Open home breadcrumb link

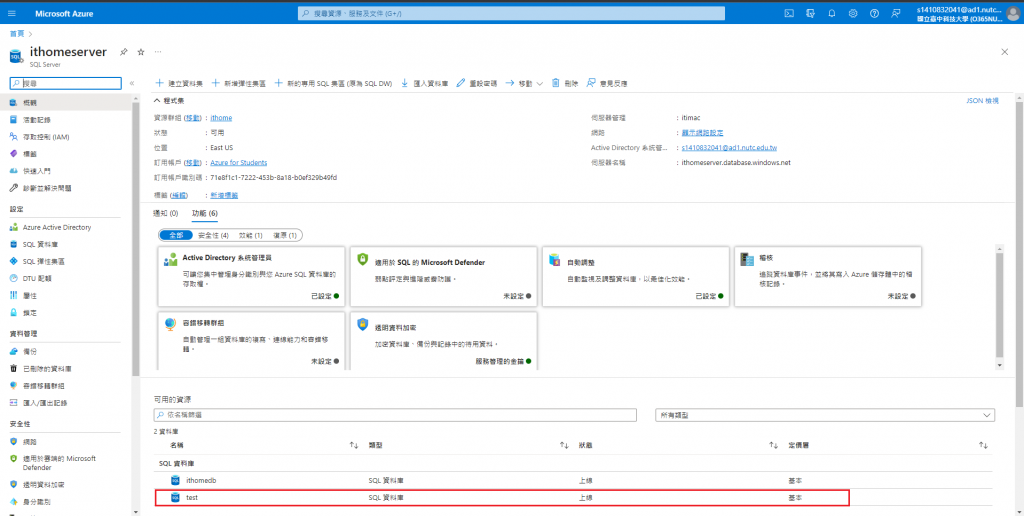pyautogui.click(x=17, y=33)
